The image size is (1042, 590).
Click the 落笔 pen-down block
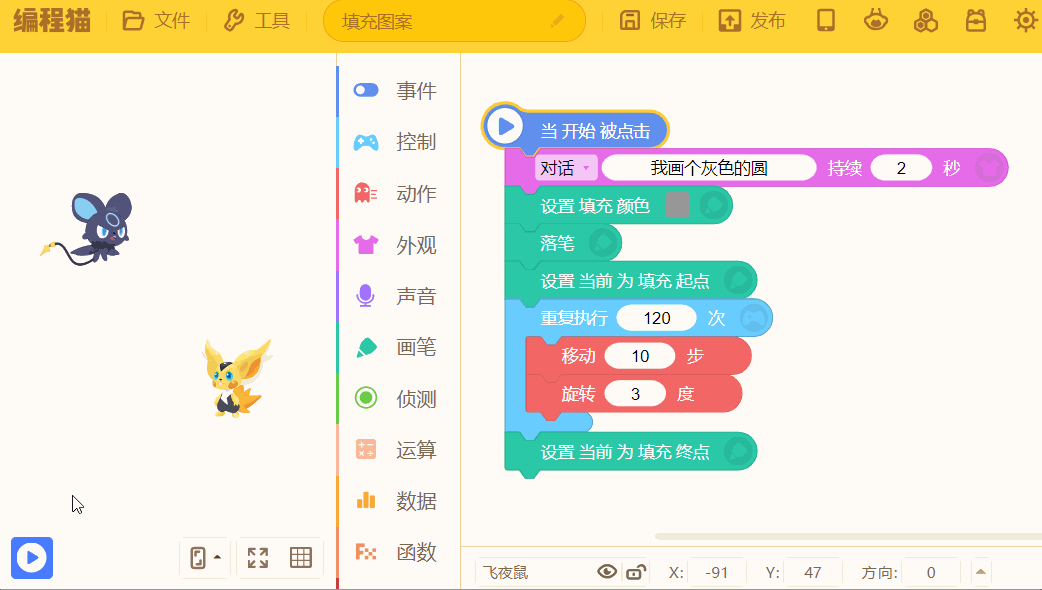click(x=563, y=243)
